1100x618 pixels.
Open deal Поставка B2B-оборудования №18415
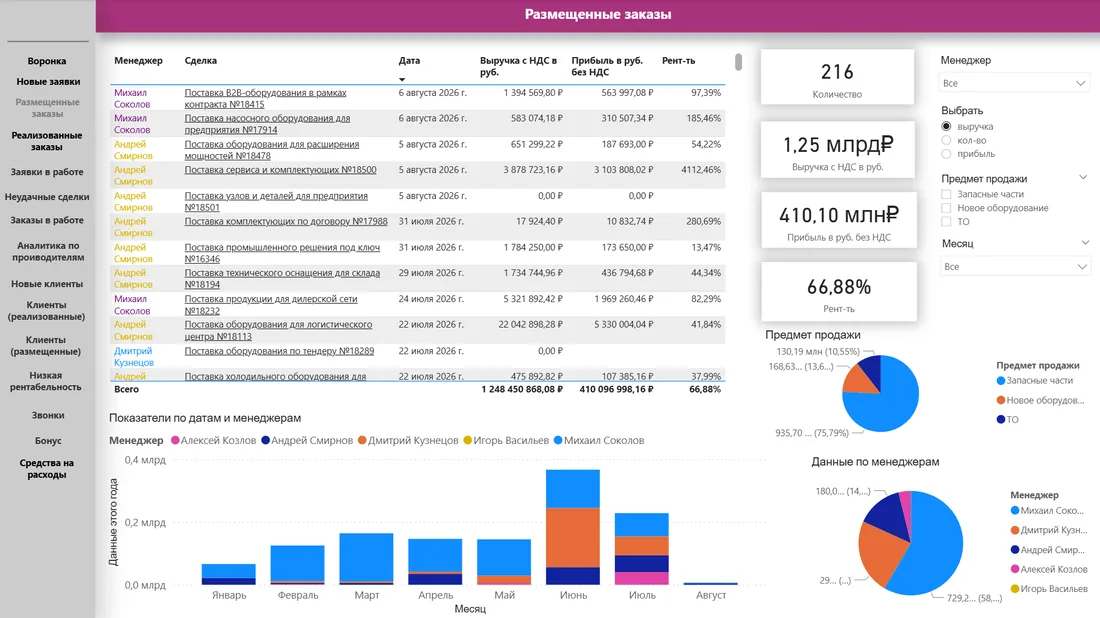[265, 98]
